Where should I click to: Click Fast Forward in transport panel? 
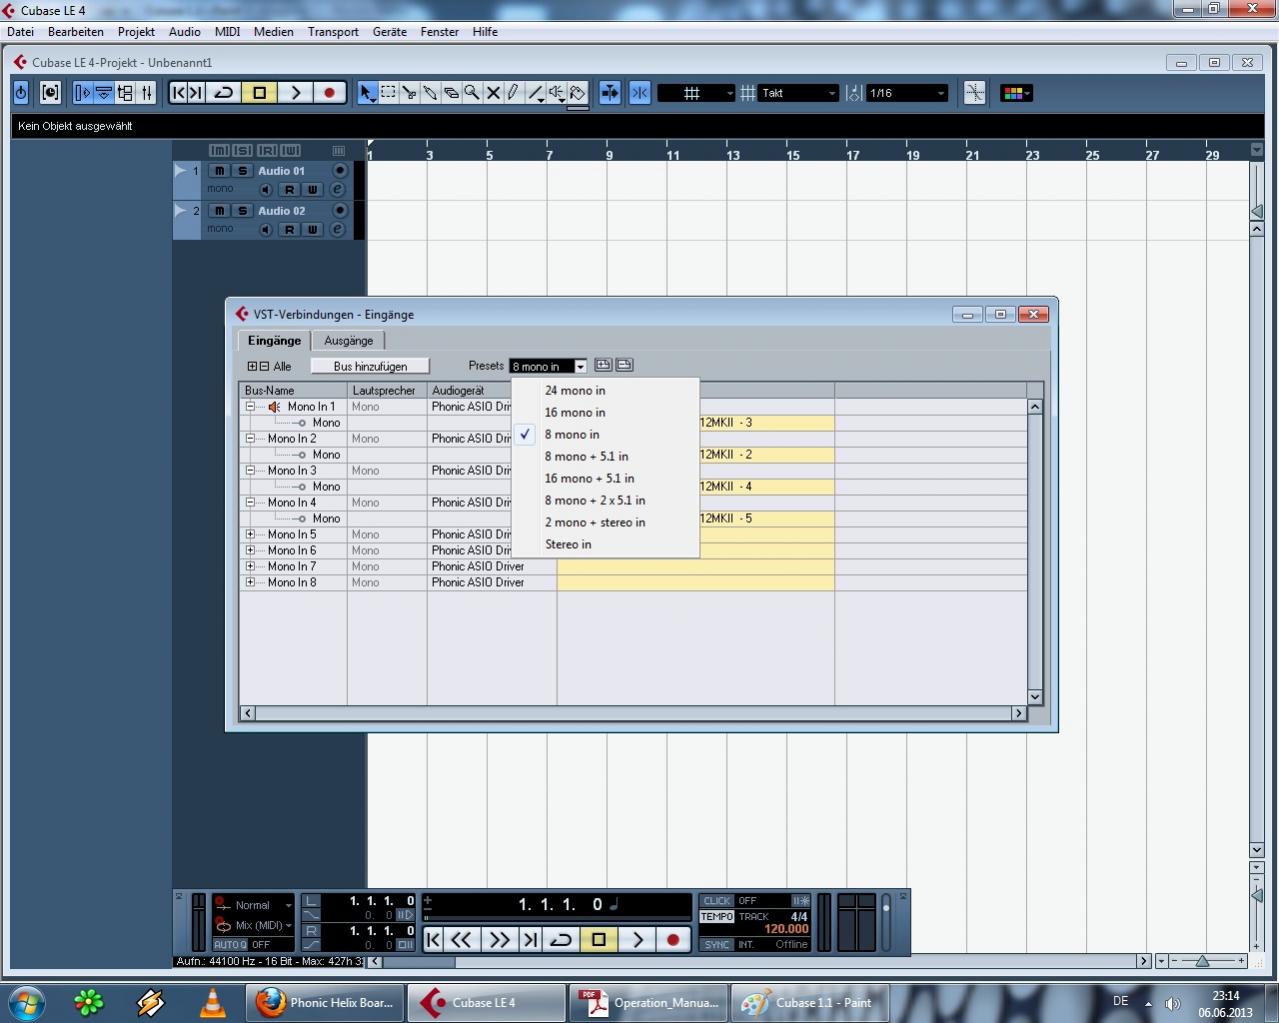tap(499, 939)
